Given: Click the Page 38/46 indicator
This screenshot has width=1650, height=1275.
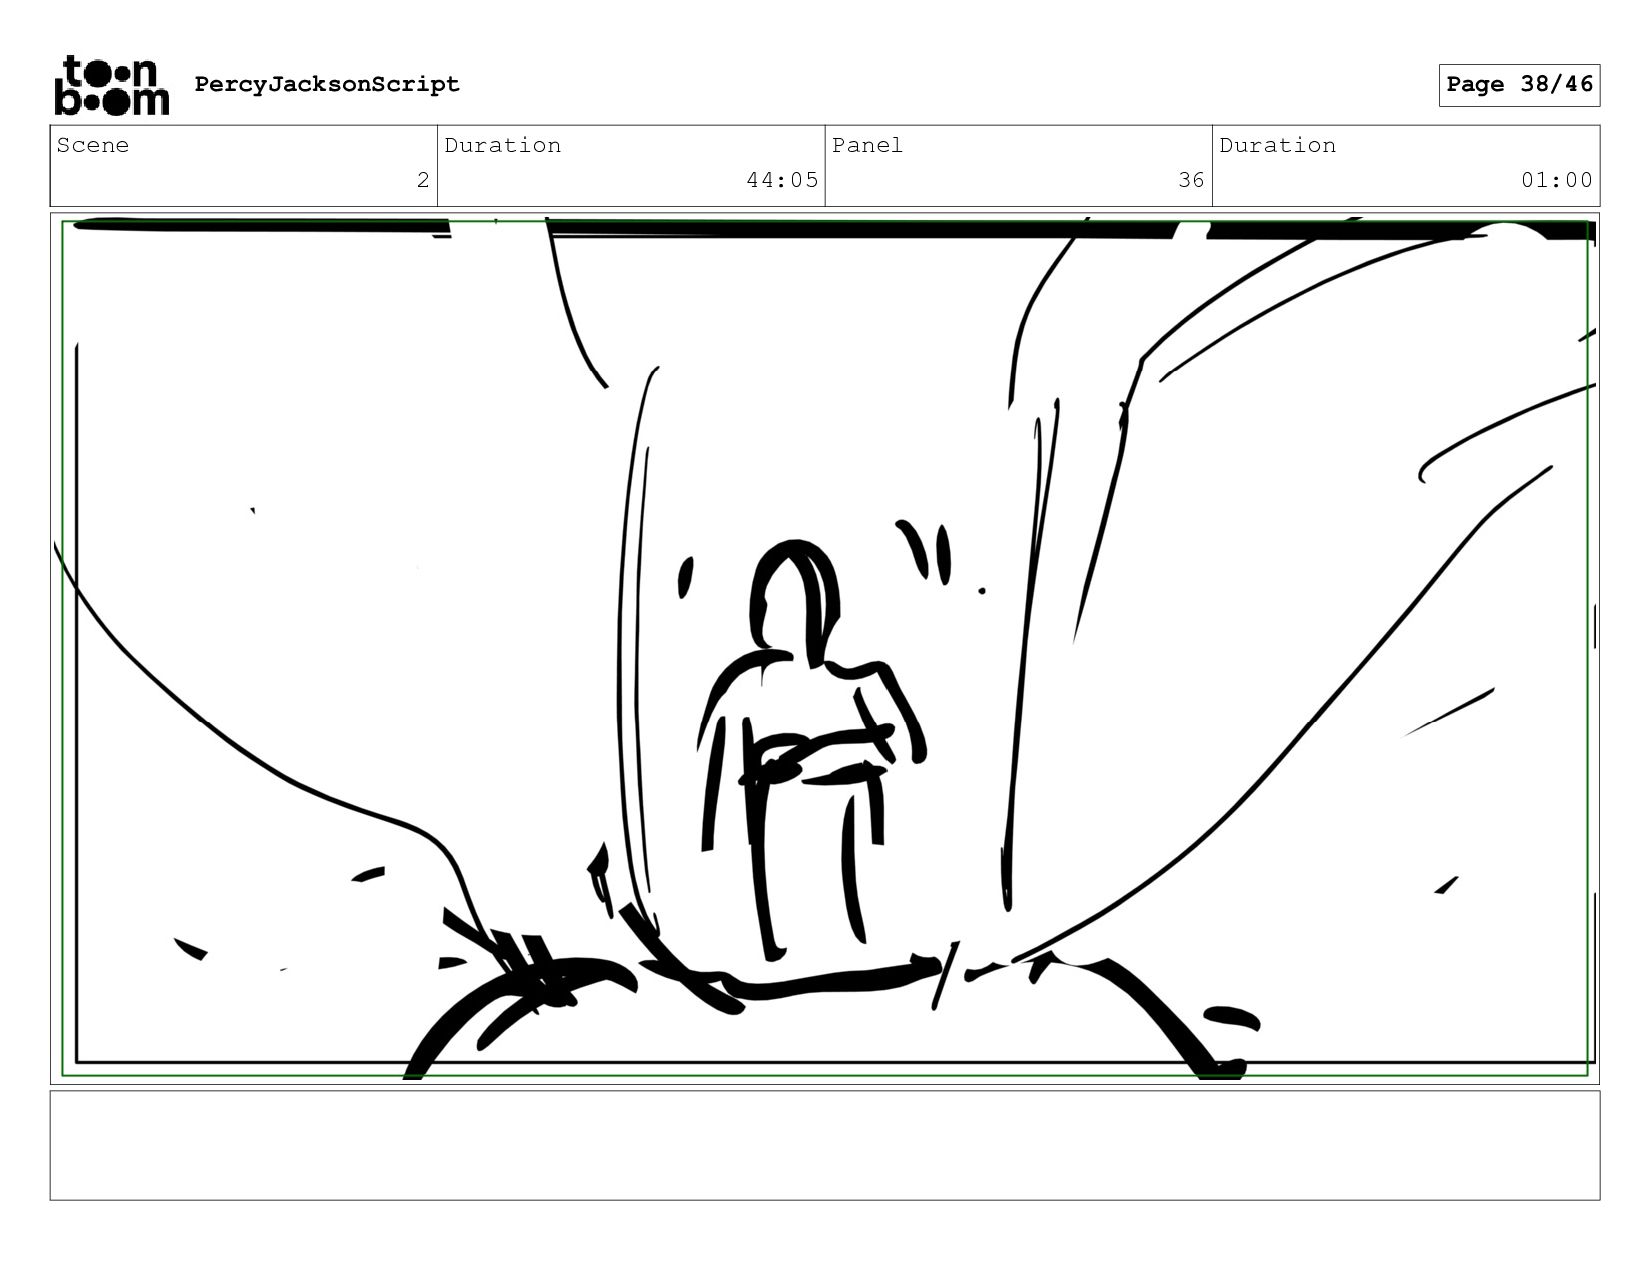Looking at the screenshot, I should [x=1519, y=84].
